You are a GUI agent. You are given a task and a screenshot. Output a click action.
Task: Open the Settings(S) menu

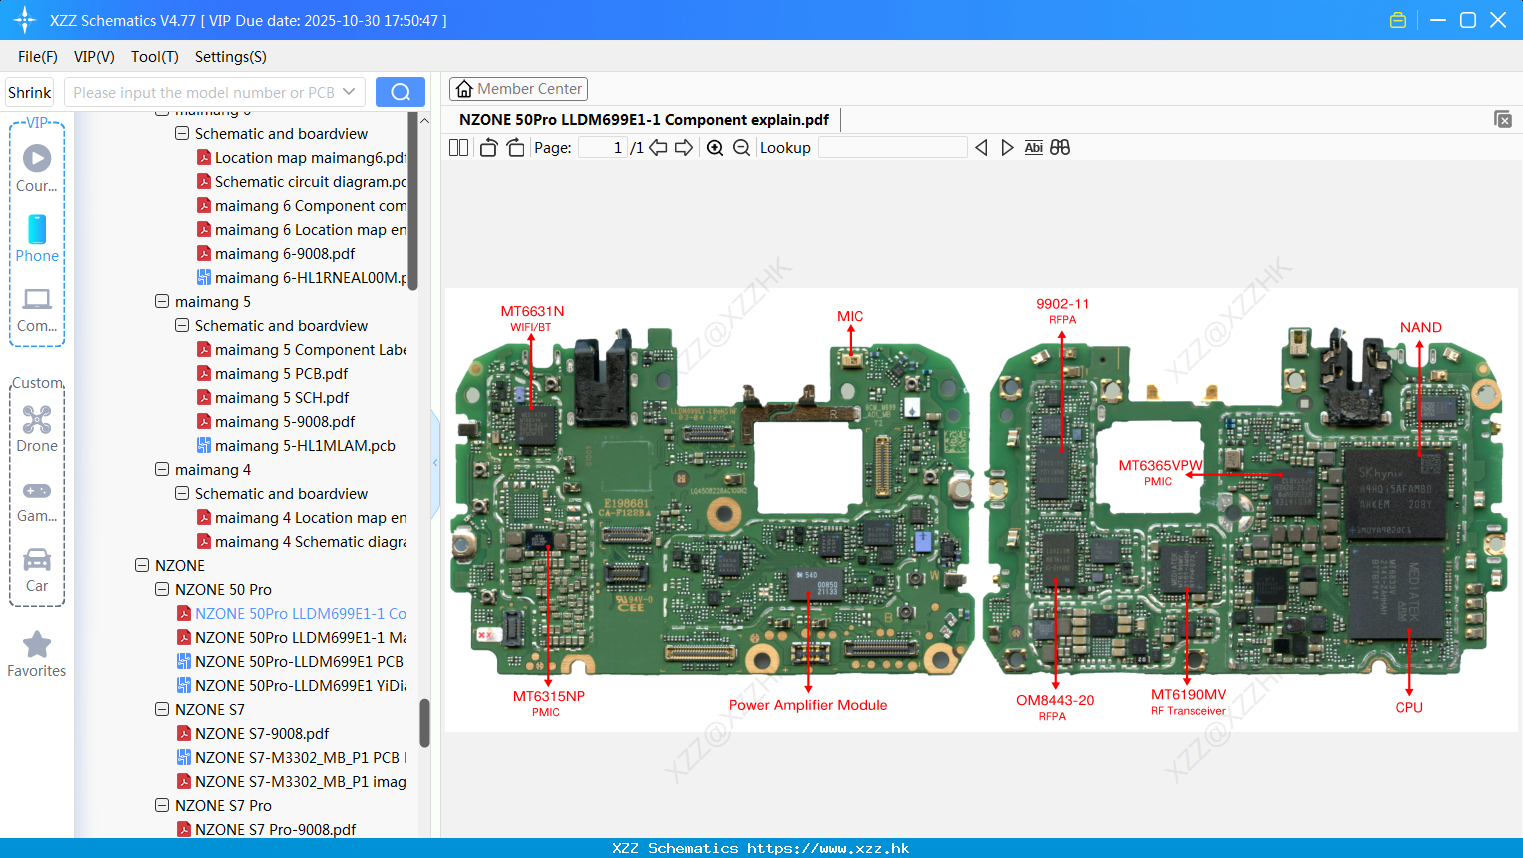pyautogui.click(x=231, y=57)
